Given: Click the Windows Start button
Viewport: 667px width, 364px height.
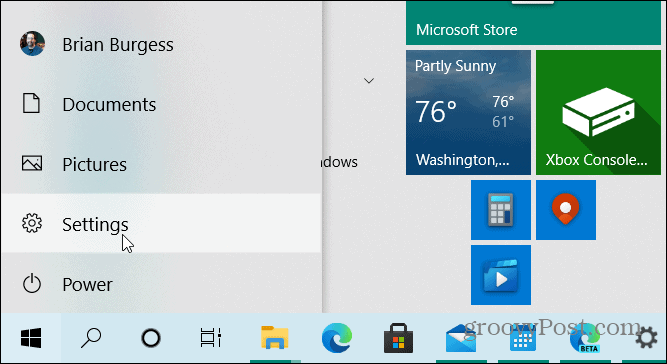Looking at the screenshot, I should tap(31, 338).
